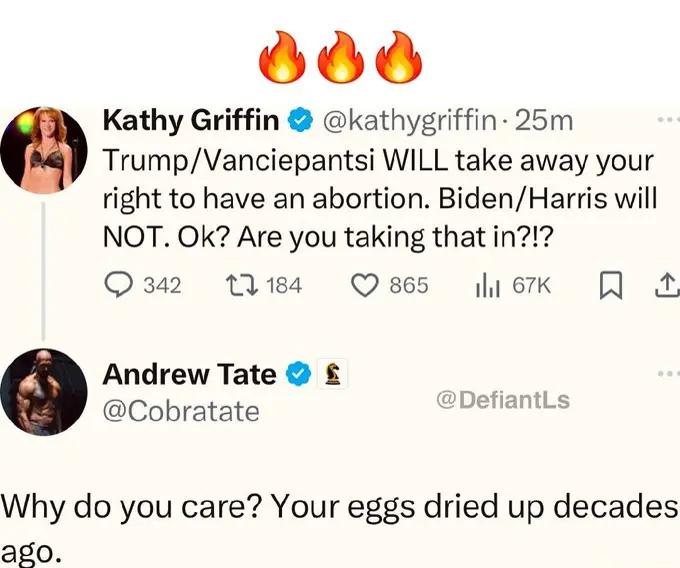Image resolution: width=680 pixels, height=568 pixels.
Task: Open more options on Andrew Tate's reply
Action: 665,372
